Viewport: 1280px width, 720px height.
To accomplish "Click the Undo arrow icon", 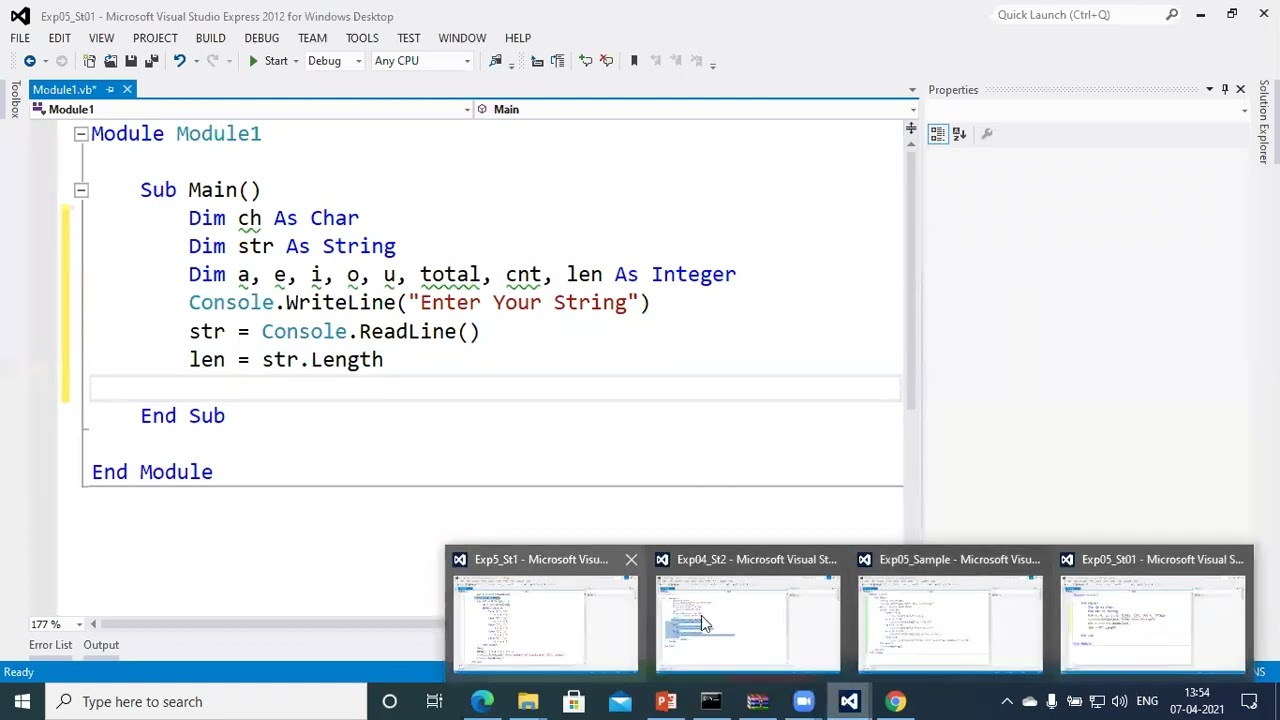I will (179, 61).
